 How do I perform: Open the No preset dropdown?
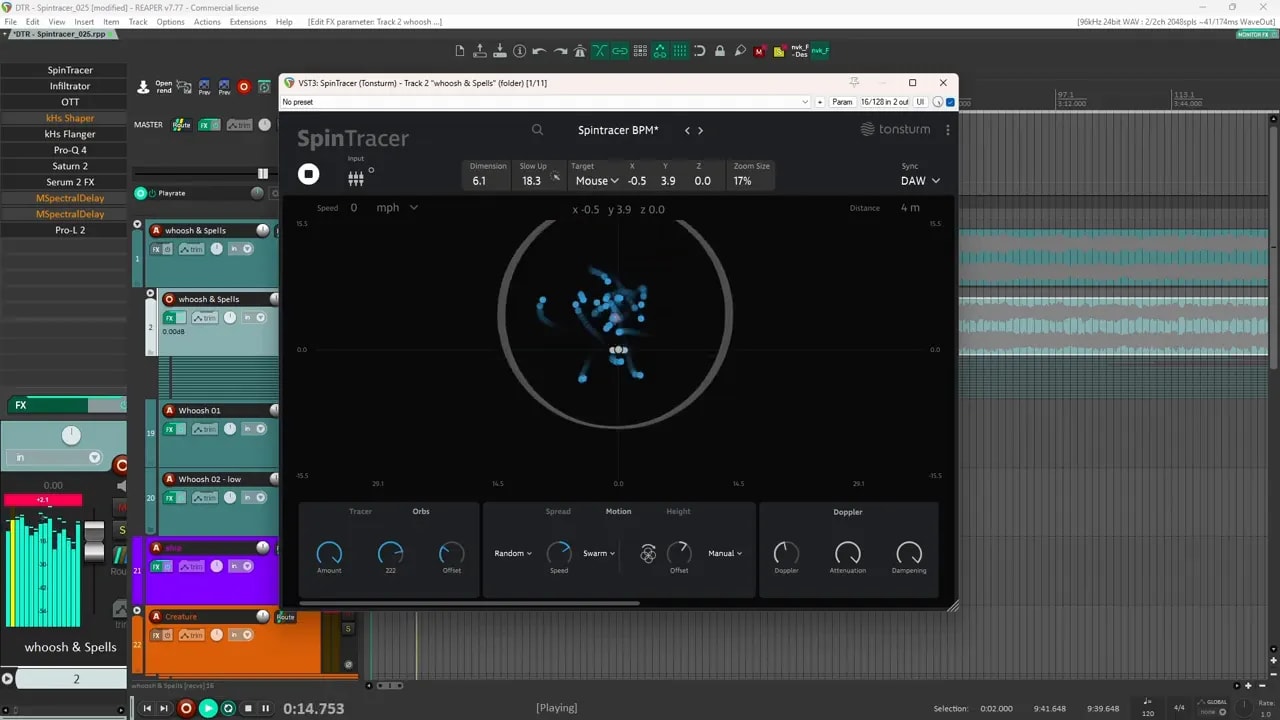(x=545, y=102)
